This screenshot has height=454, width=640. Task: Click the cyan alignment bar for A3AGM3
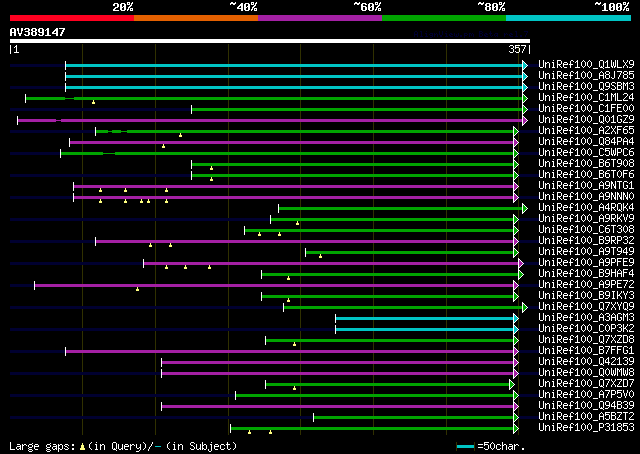[x=424, y=318]
